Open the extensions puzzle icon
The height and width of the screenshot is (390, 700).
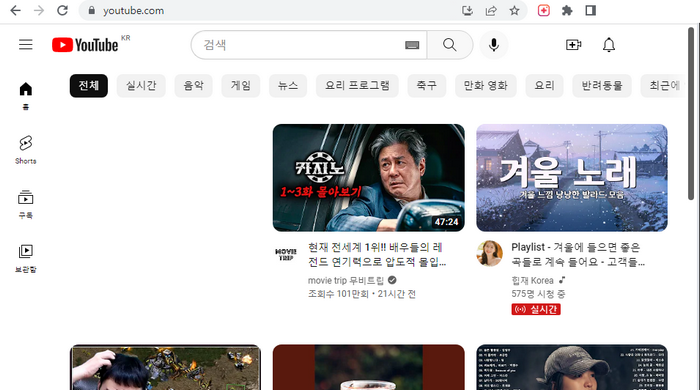tap(567, 10)
